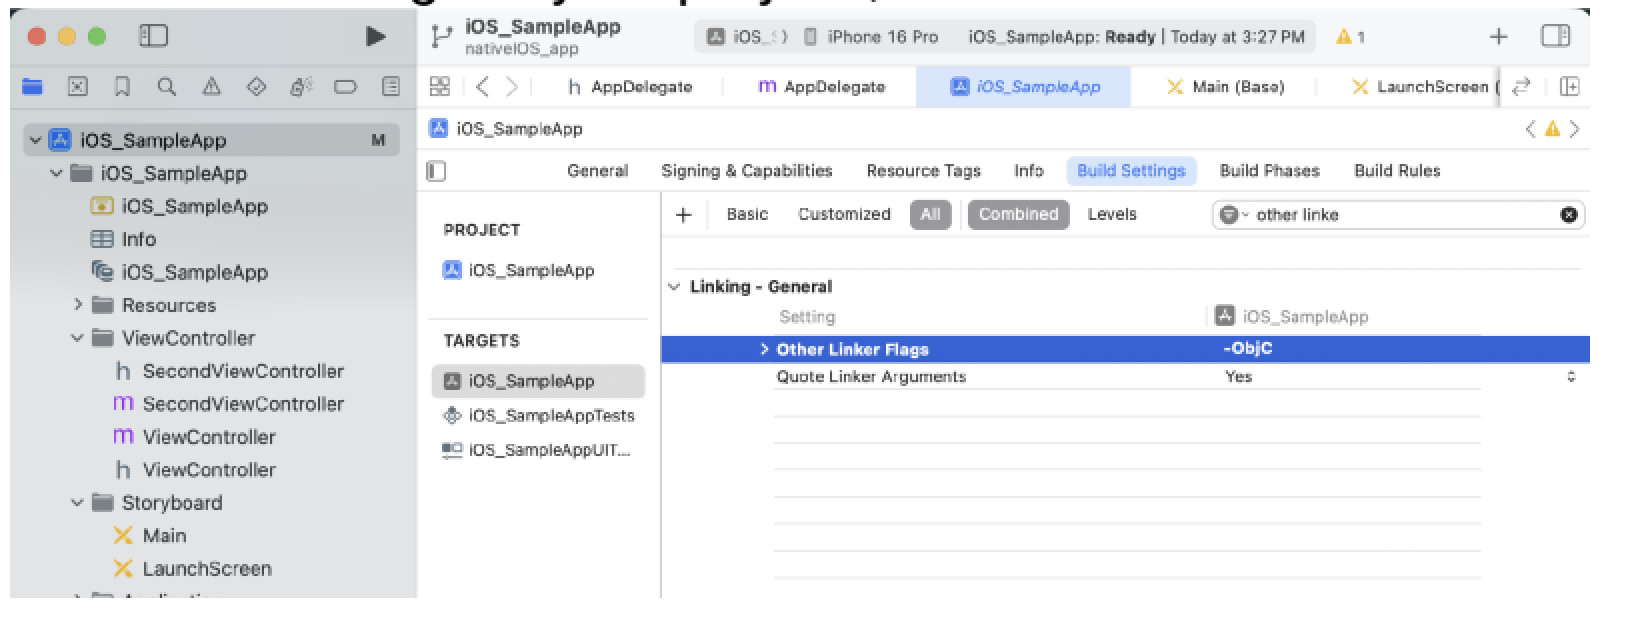Open the Report navigator
This screenshot has width=1632, height=620.
[x=391, y=87]
